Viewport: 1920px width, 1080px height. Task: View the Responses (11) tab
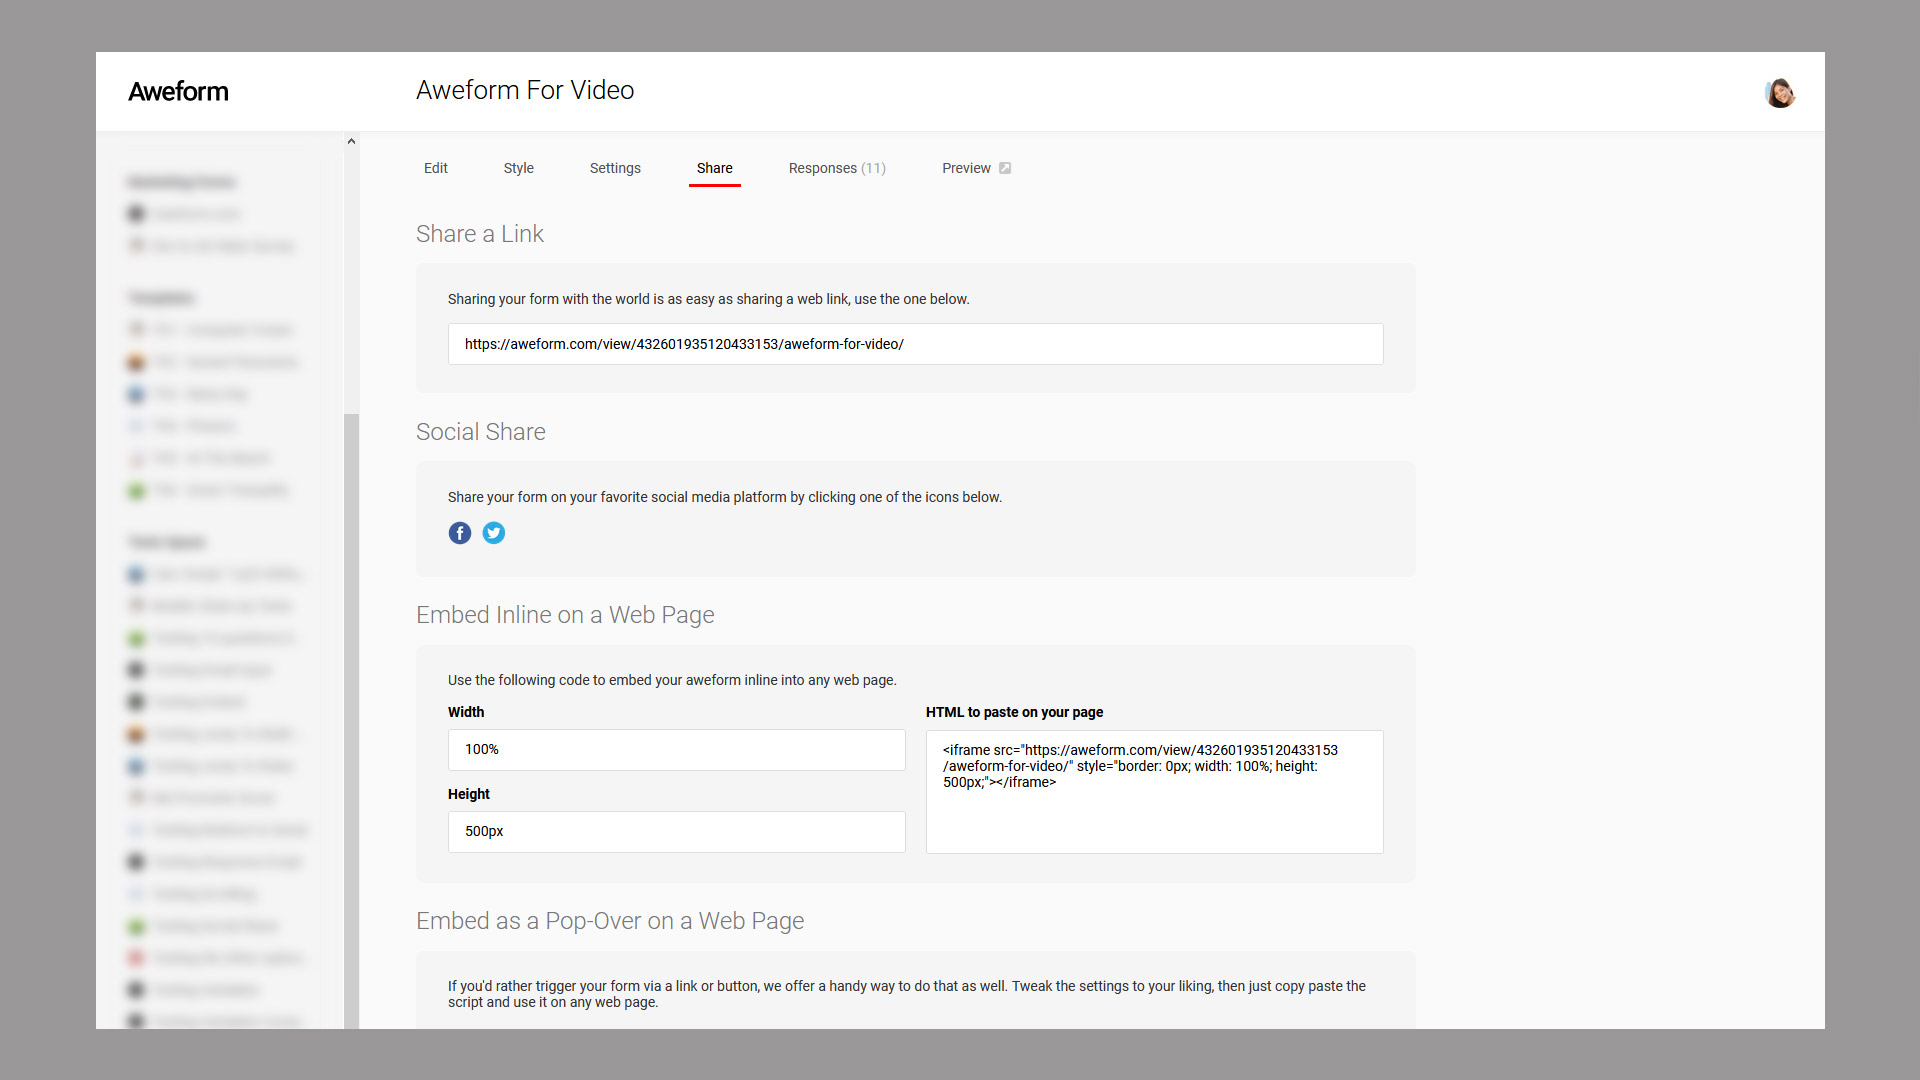click(837, 168)
